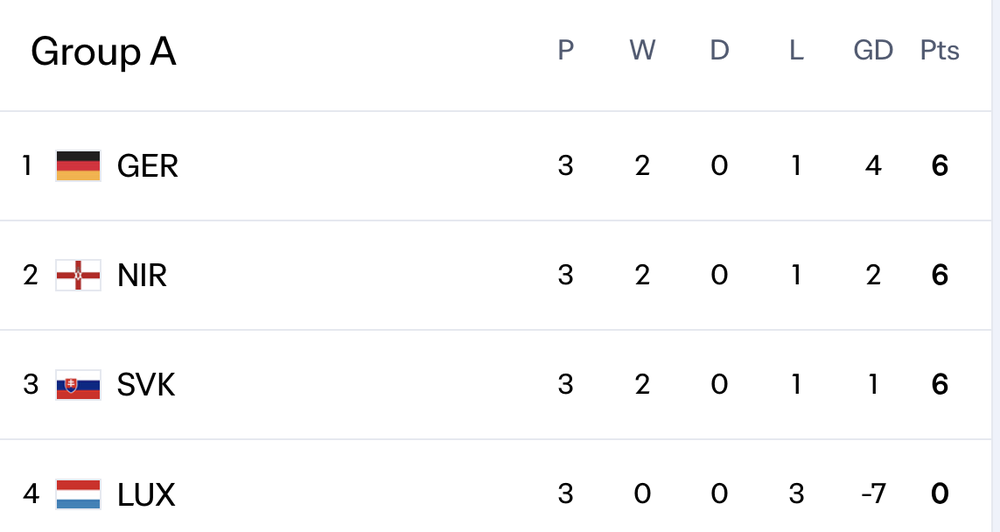Select the LUX team name
Screen dimensions: 1000x532
pos(146,494)
